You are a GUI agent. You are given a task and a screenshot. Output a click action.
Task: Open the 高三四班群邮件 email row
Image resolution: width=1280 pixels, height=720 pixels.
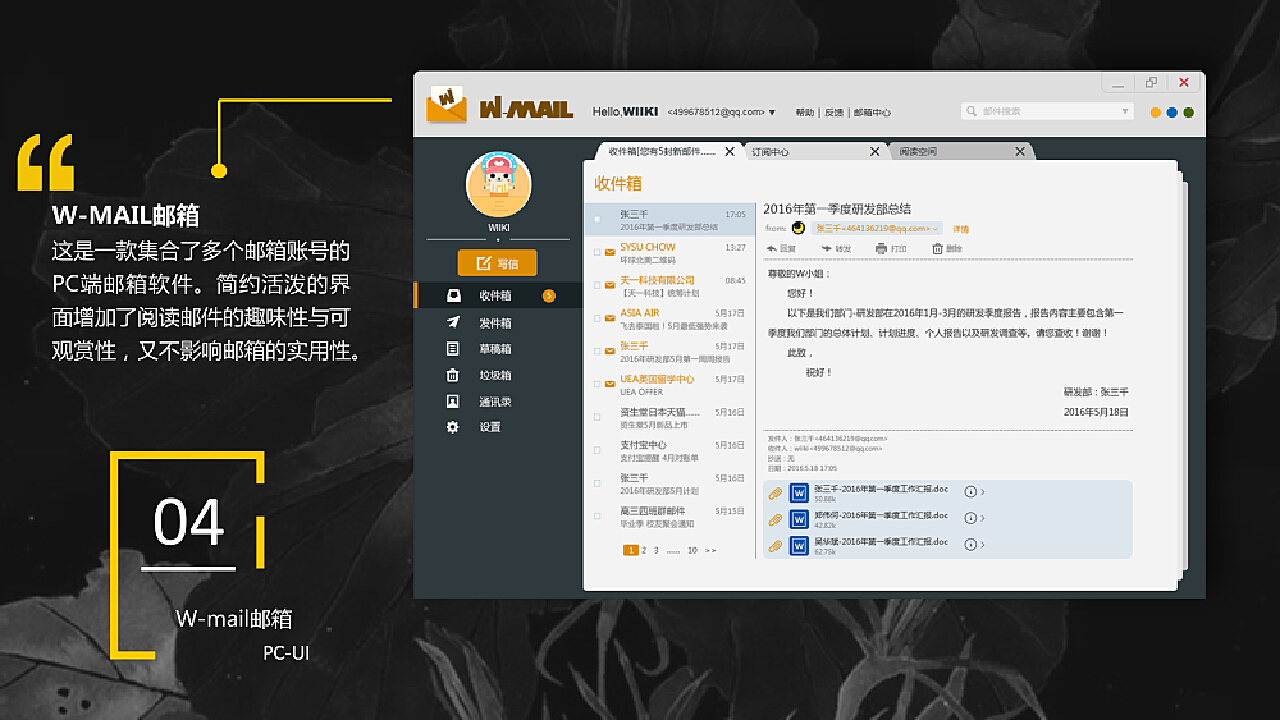668,516
